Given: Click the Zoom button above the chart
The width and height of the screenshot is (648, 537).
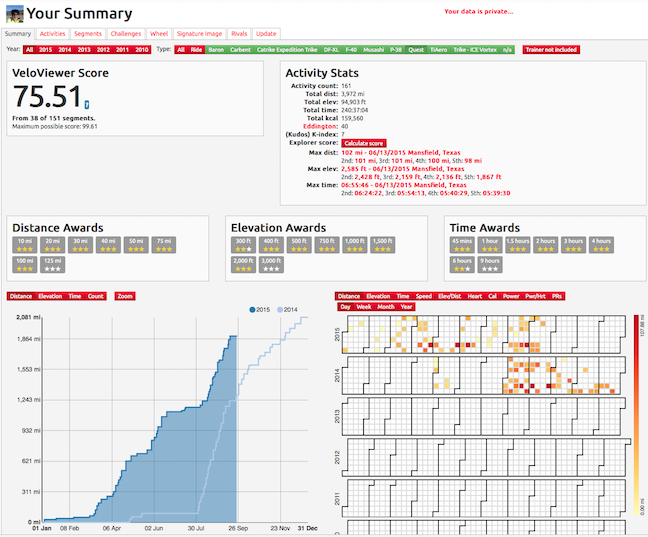Looking at the screenshot, I should [x=125, y=296].
